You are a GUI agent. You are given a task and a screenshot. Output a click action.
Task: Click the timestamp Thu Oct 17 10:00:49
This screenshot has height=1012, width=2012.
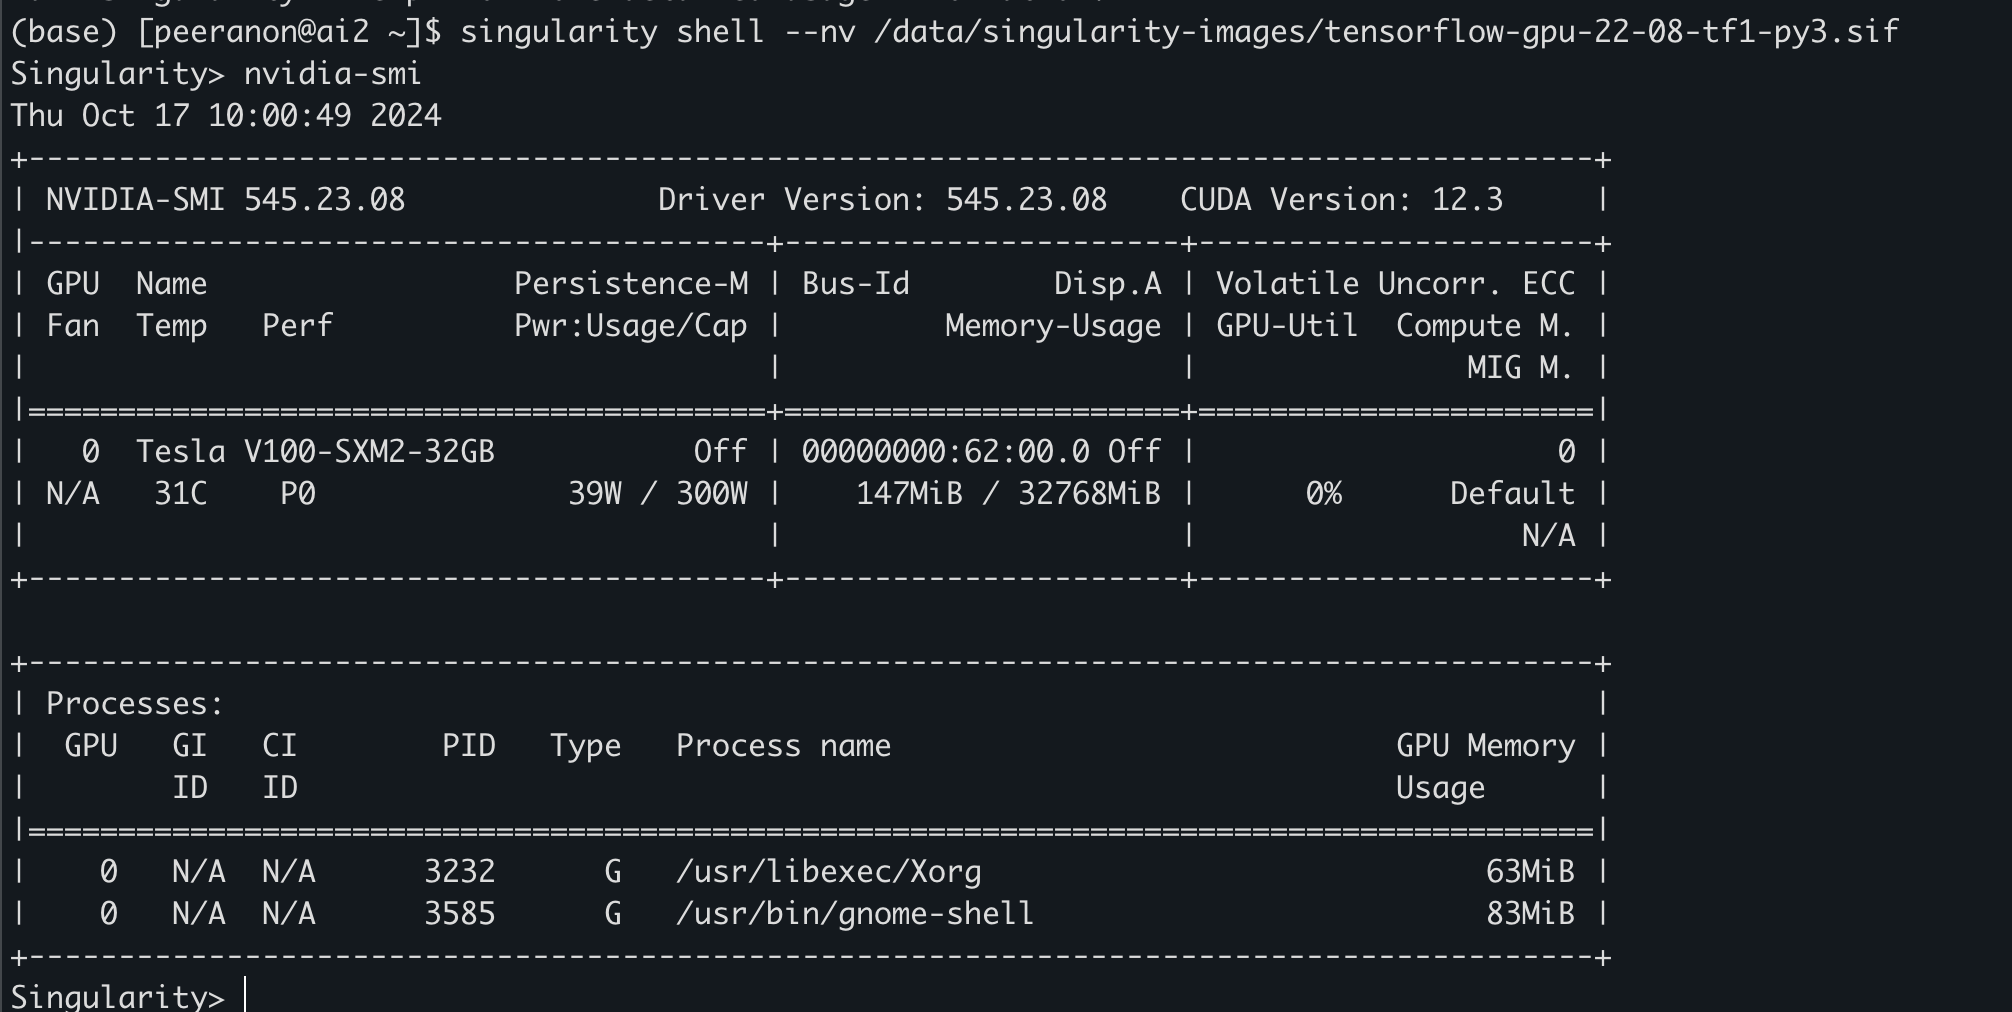pos(225,116)
